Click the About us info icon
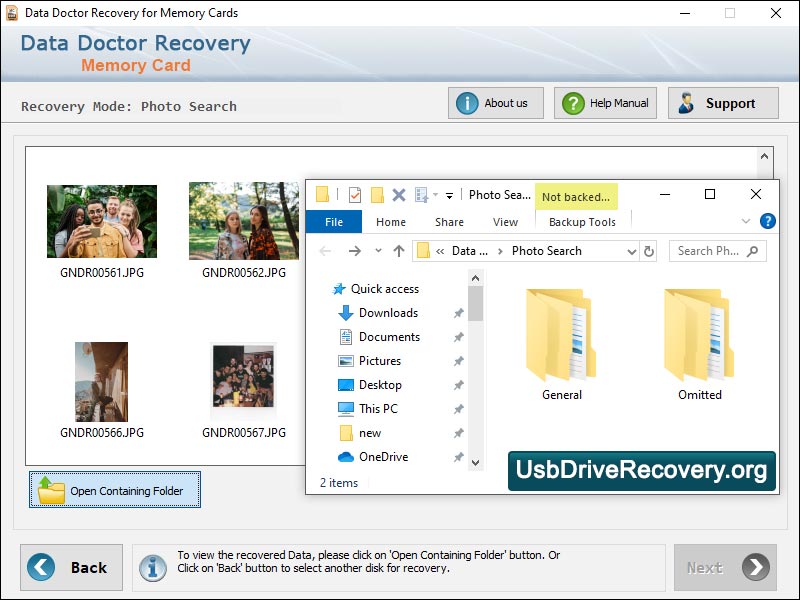The width and height of the screenshot is (800, 600). tap(468, 102)
